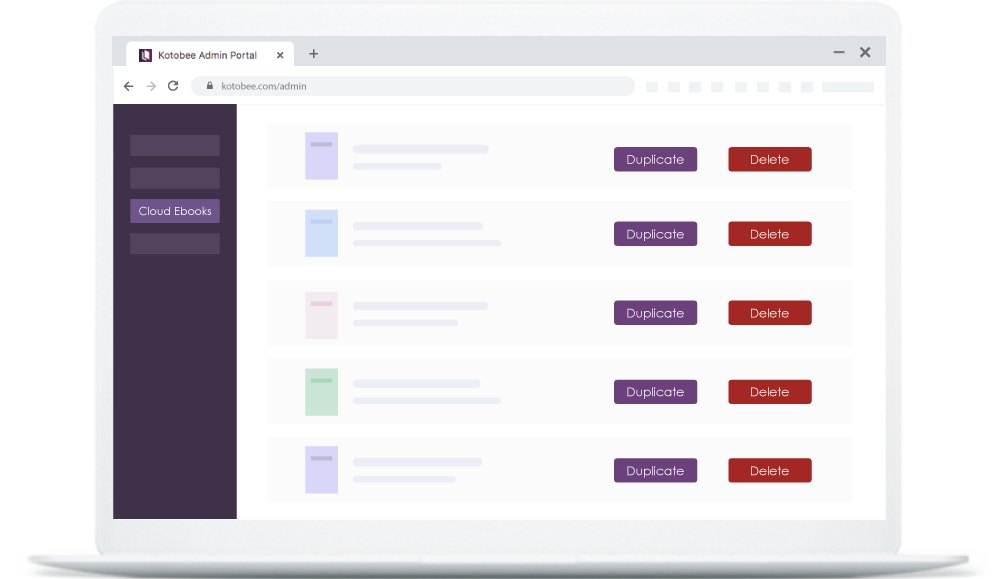Delete the first ebook in the list

point(769,159)
